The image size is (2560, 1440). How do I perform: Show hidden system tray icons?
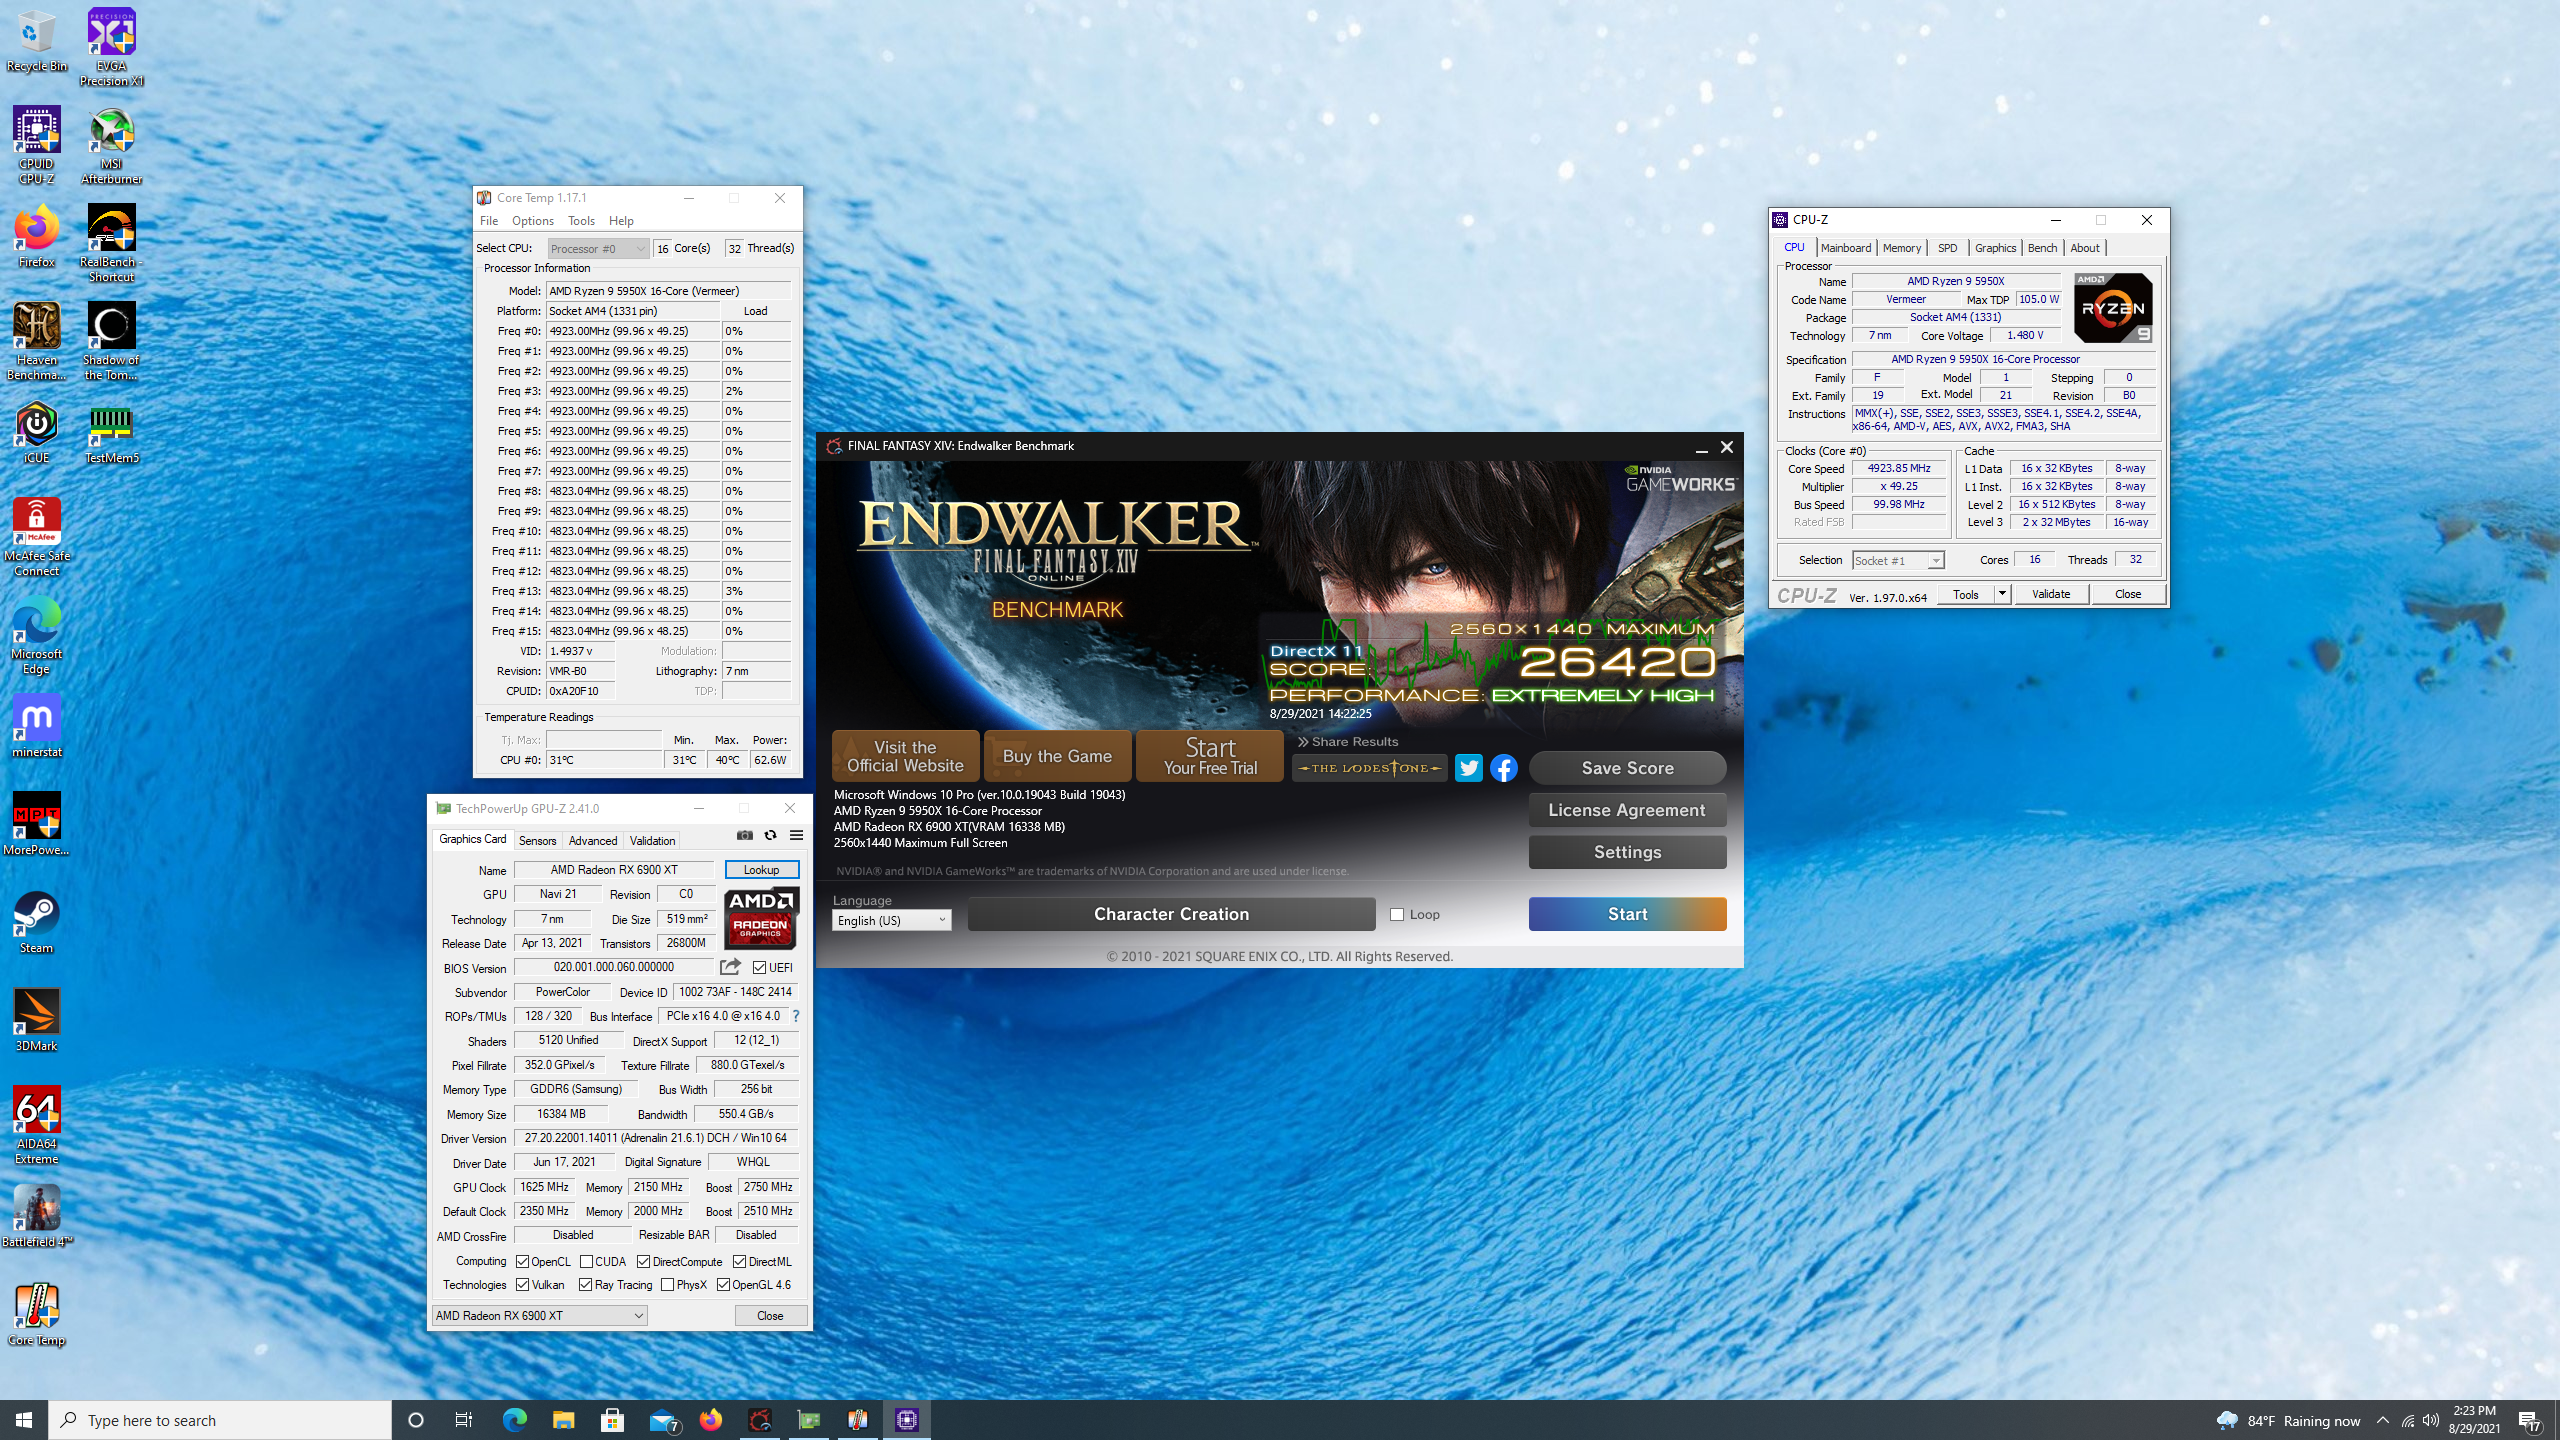[2383, 1420]
